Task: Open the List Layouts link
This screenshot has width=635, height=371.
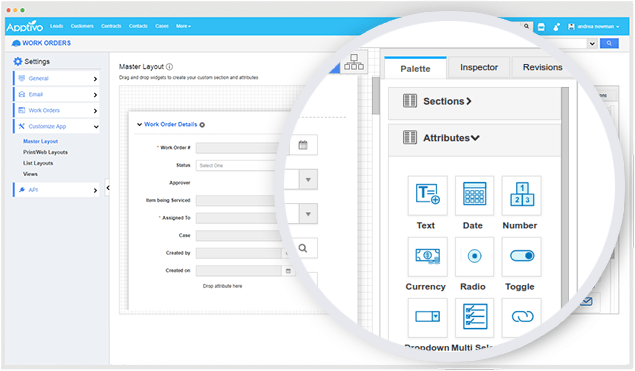Action: [38, 163]
